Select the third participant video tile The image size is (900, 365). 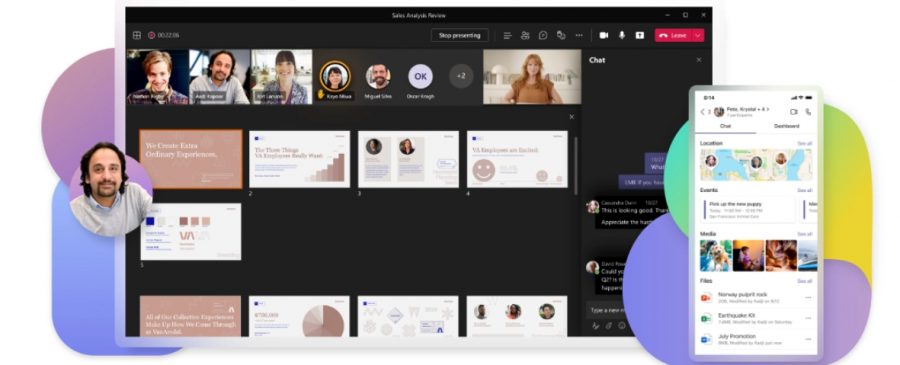pos(281,76)
